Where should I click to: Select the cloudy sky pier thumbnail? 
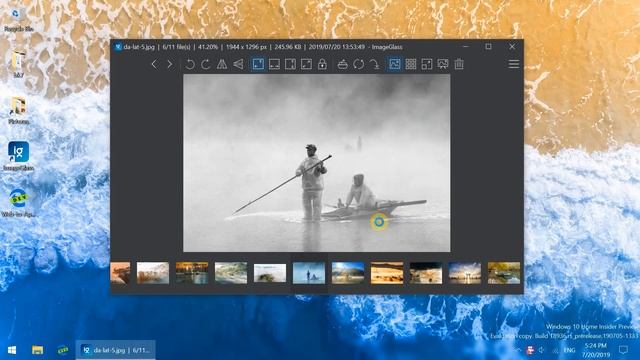coord(465,273)
